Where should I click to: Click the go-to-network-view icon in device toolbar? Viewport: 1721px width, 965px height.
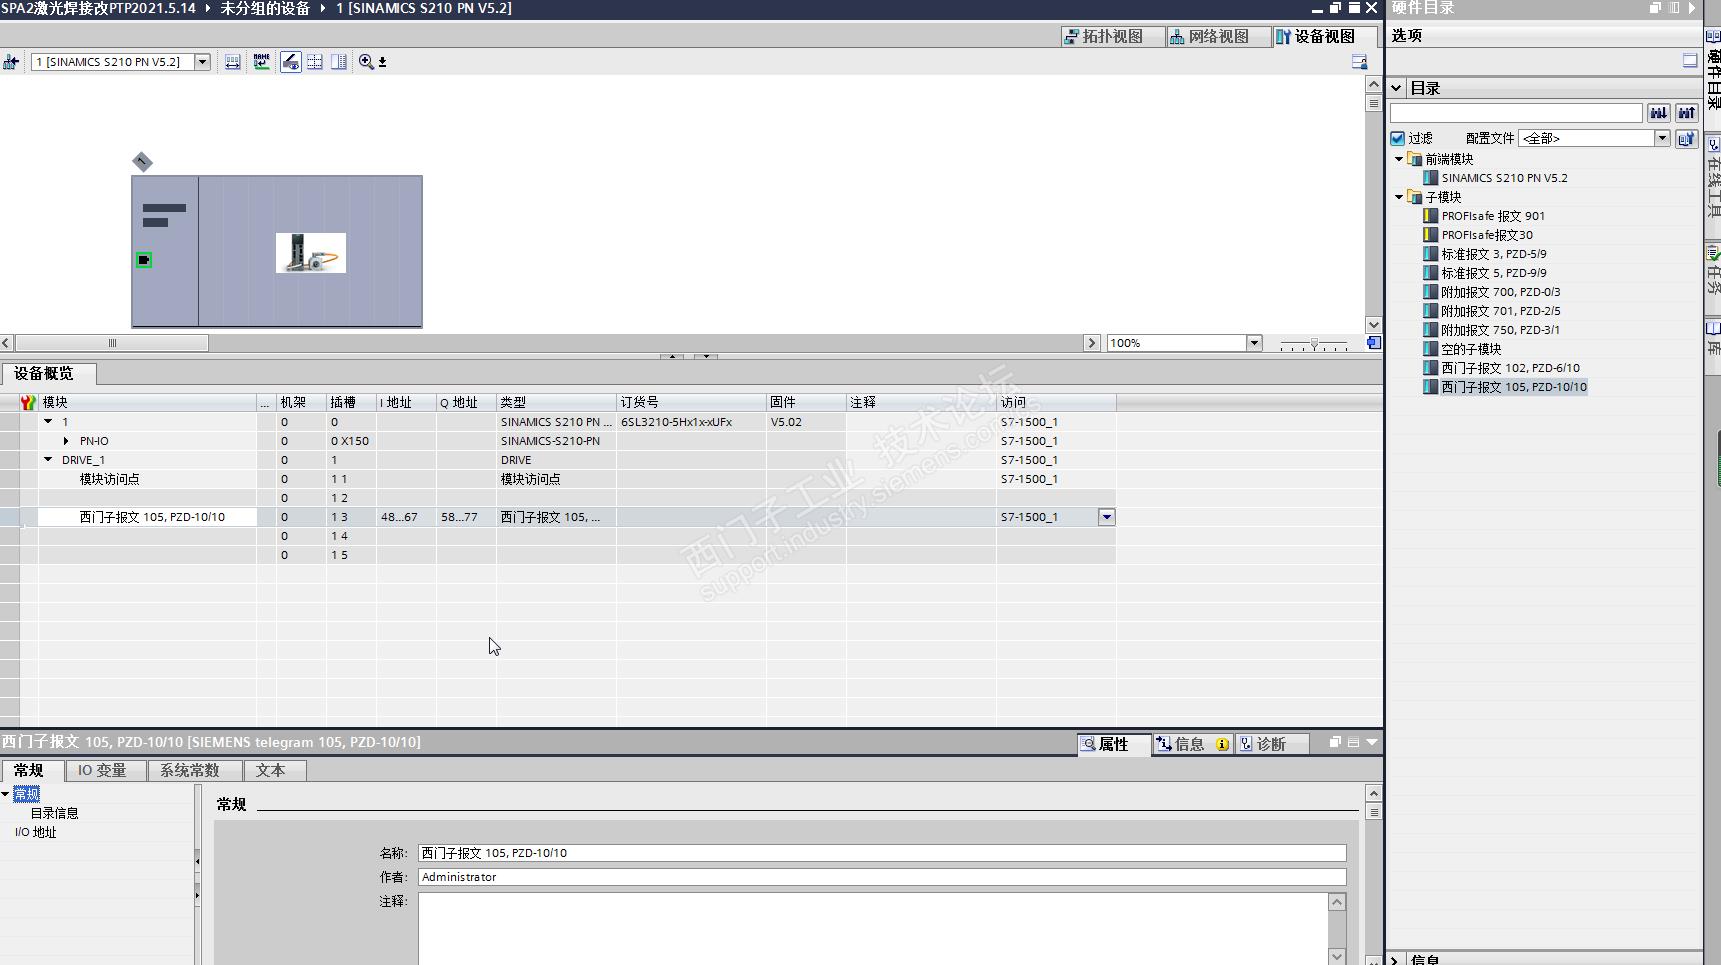(11, 62)
